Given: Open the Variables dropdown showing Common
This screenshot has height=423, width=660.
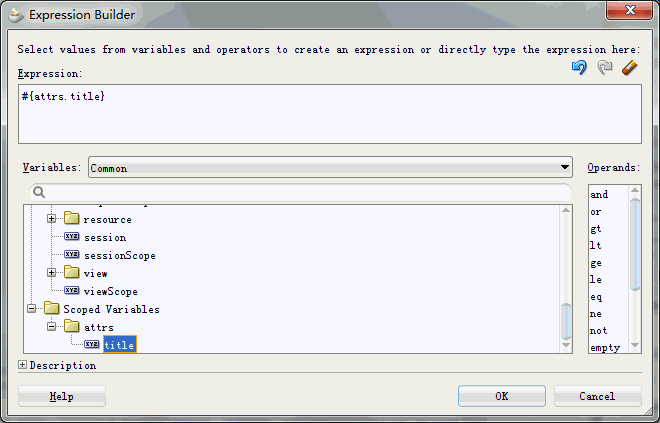Looking at the screenshot, I should click(x=330, y=168).
